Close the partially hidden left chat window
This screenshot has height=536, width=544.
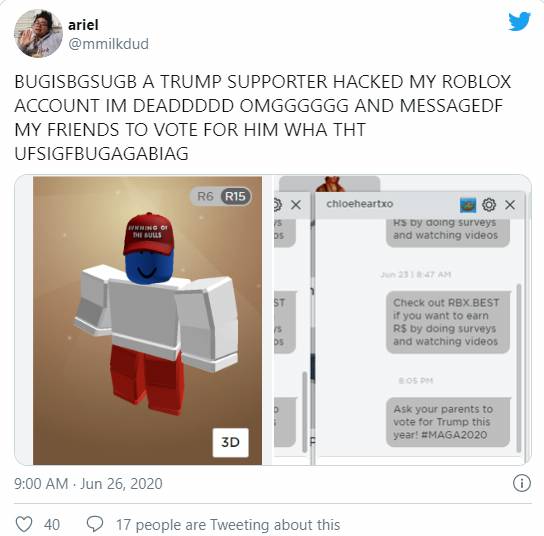point(296,205)
